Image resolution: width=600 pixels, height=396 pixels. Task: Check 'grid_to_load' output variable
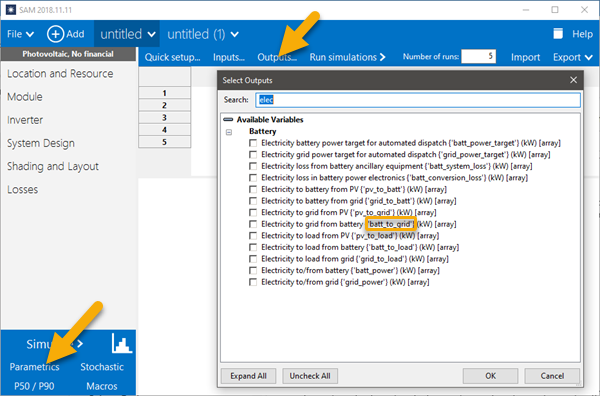pyautogui.click(x=253, y=259)
